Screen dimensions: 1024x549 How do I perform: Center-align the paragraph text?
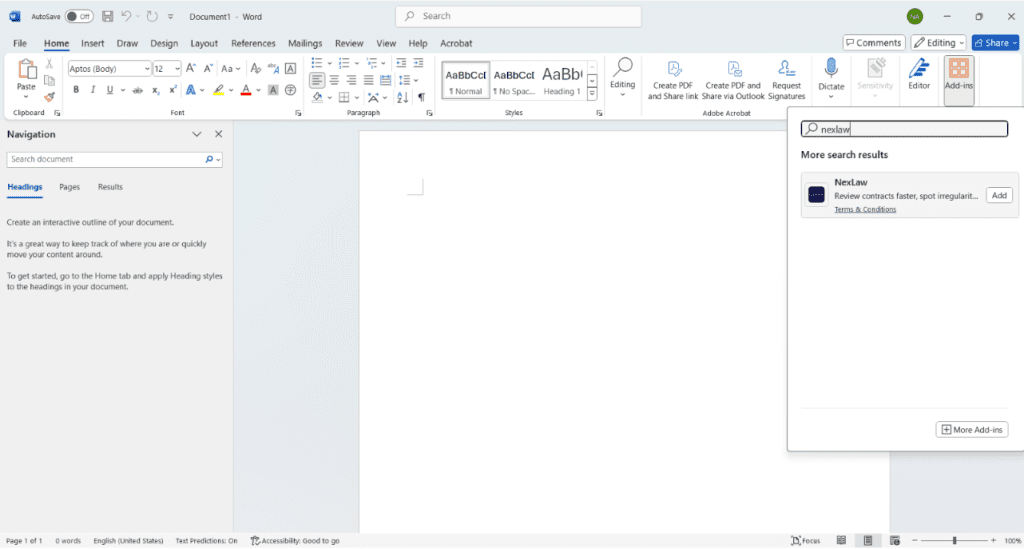point(334,80)
